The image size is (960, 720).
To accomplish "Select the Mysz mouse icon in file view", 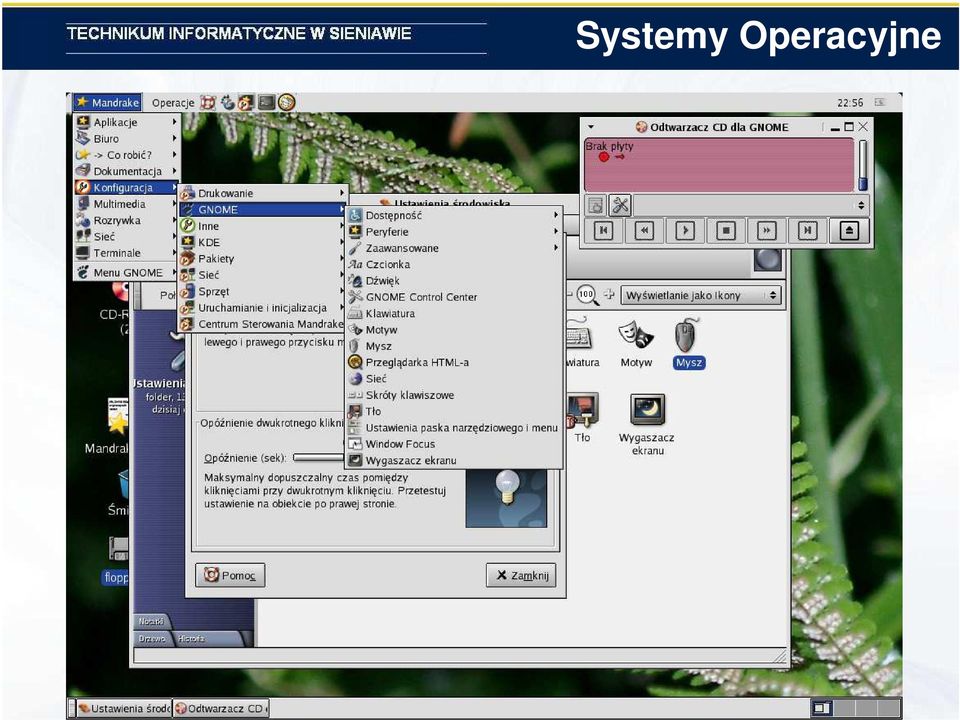I will point(687,336).
